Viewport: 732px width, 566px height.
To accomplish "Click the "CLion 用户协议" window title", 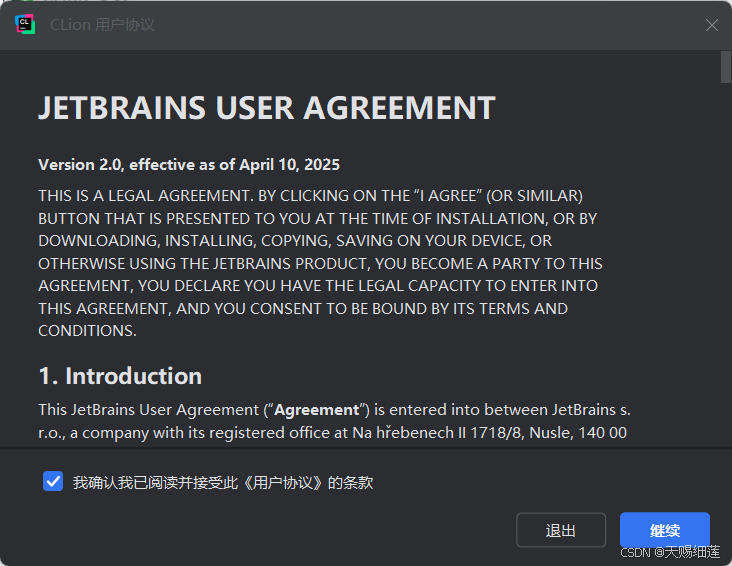I will 103,25.
